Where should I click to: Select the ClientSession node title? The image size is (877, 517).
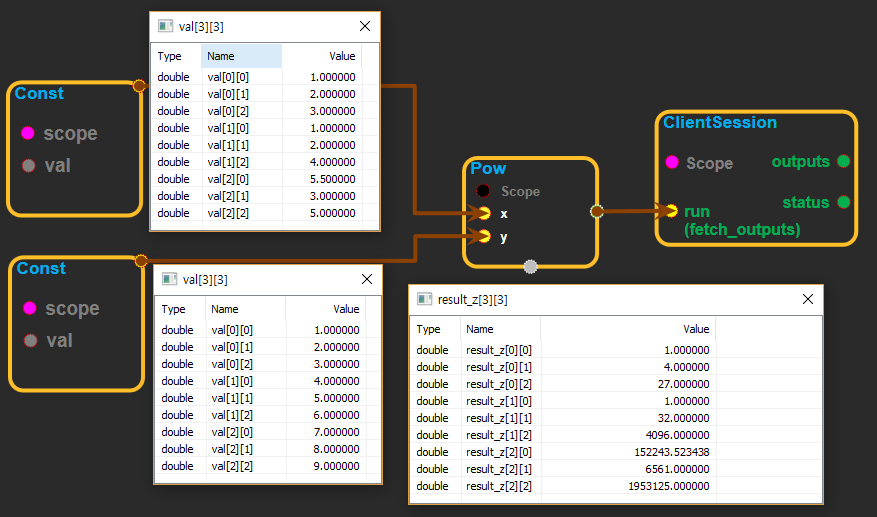[x=720, y=122]
